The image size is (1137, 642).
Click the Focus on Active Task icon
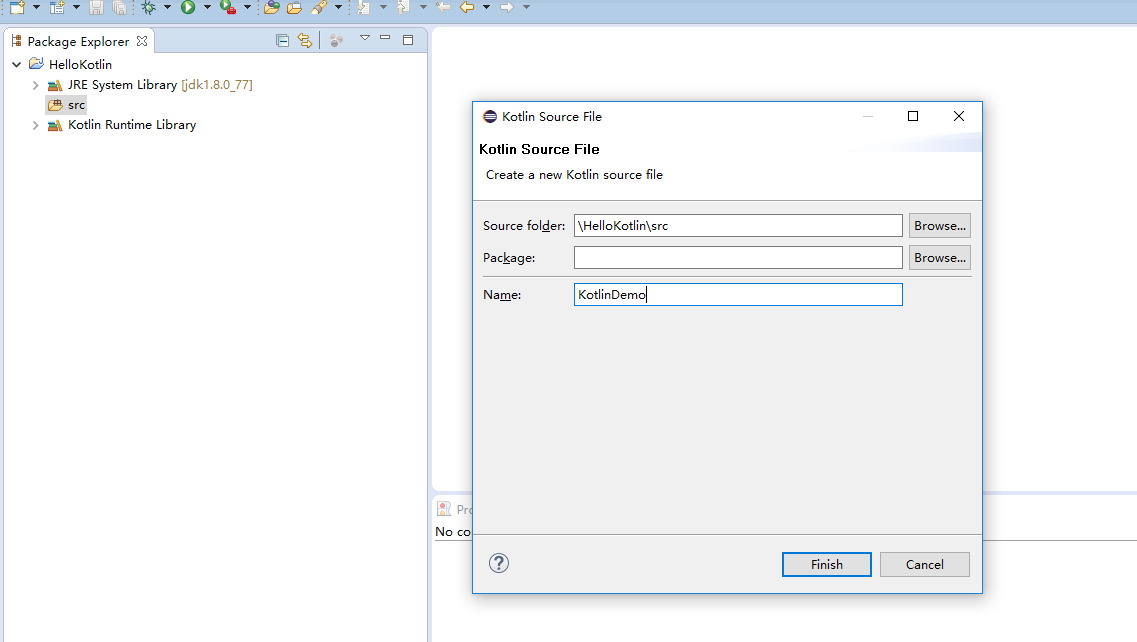click(336, 41)
